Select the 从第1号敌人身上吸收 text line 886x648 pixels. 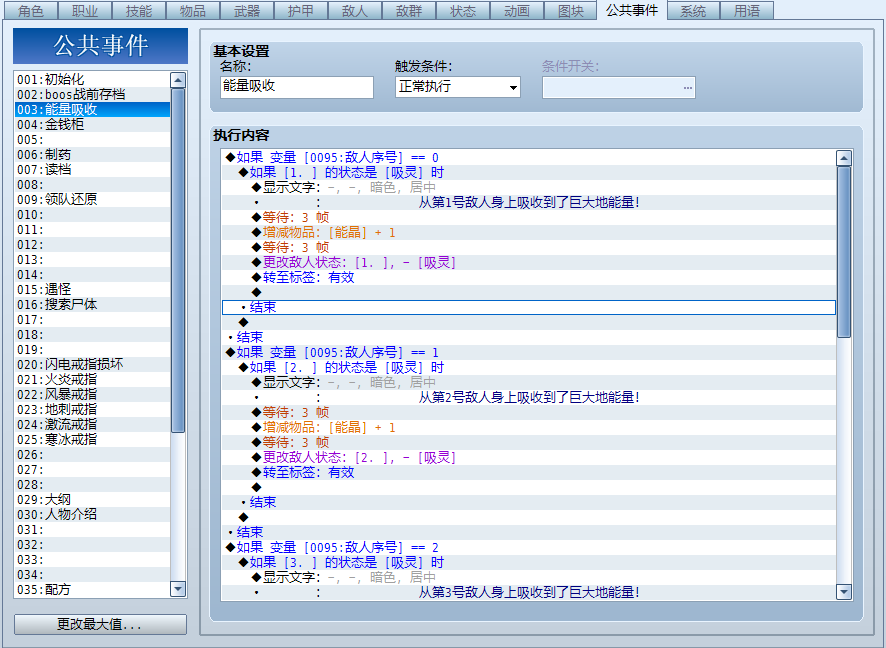tap(529, 202)
